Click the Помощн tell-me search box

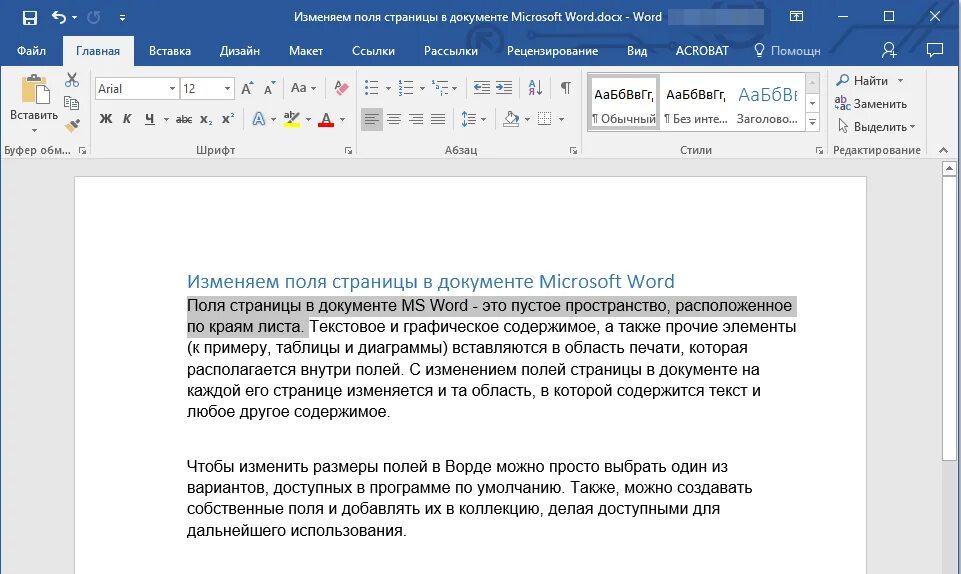788,51
